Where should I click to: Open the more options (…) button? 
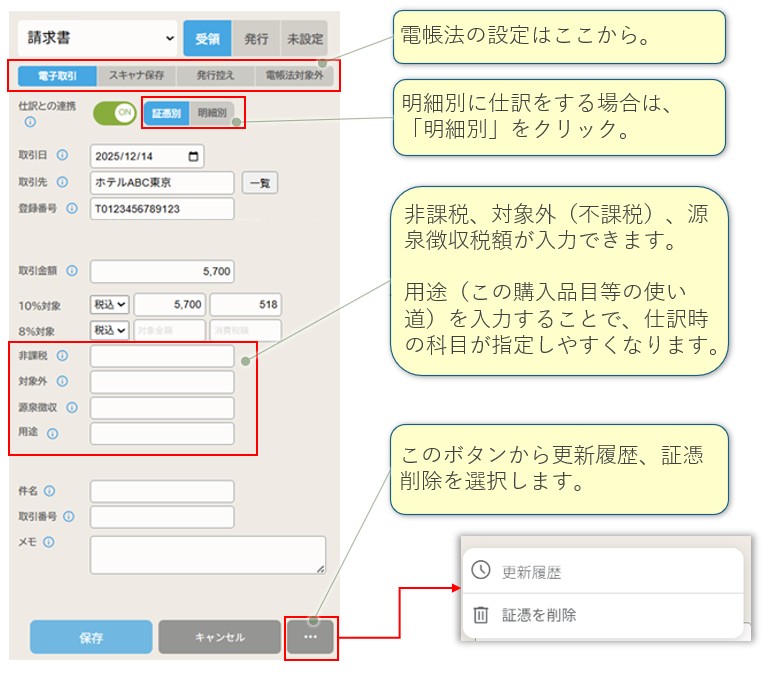[310, 637]
